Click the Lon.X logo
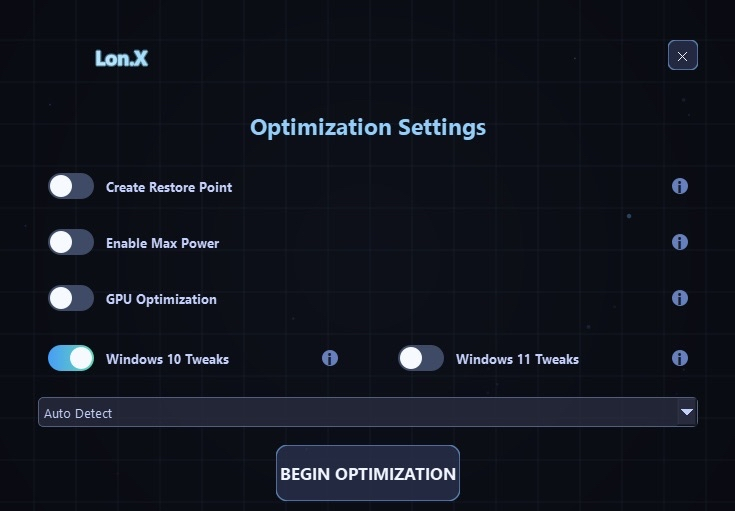The width and height of the screenshot is (735, 511). (122, 58)
